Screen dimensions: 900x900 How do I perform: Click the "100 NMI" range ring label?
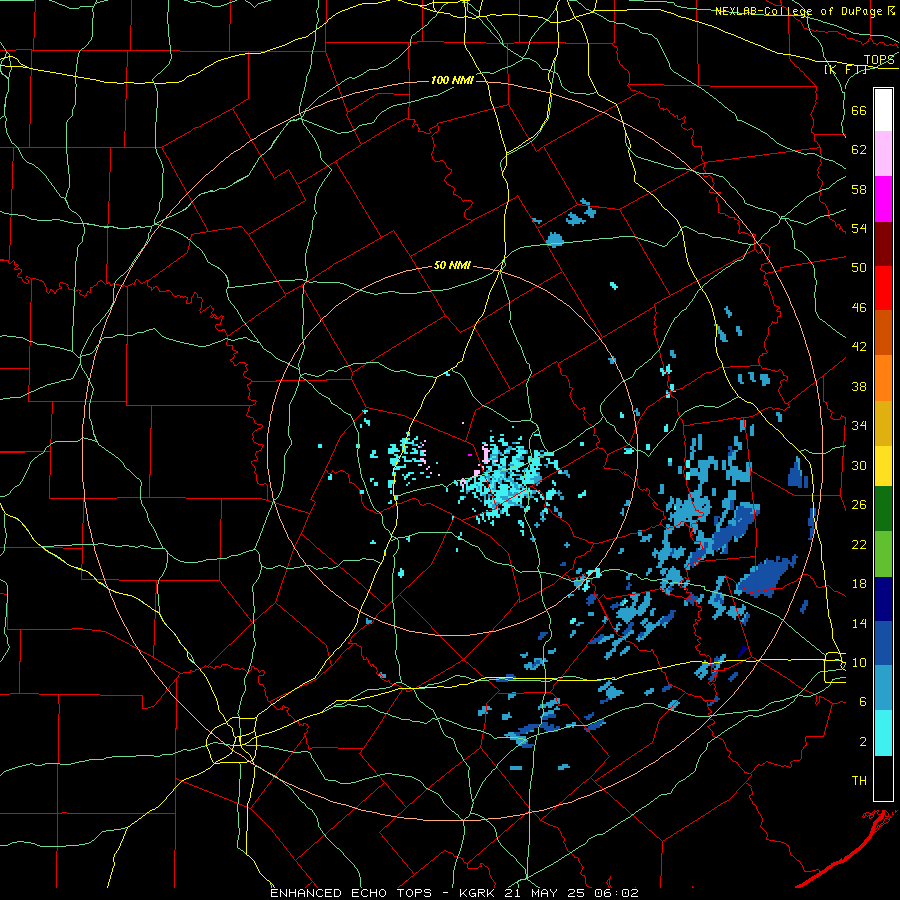(x=452, y=80)
